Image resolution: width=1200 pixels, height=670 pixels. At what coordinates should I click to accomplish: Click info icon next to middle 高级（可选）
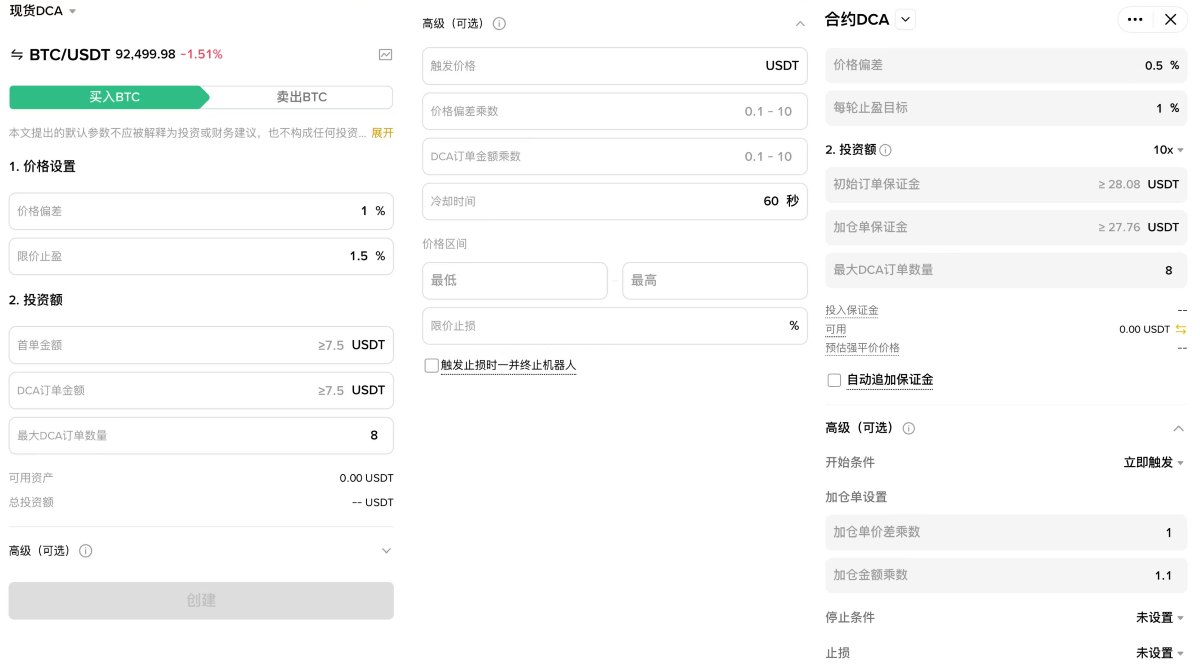(500, 23)
